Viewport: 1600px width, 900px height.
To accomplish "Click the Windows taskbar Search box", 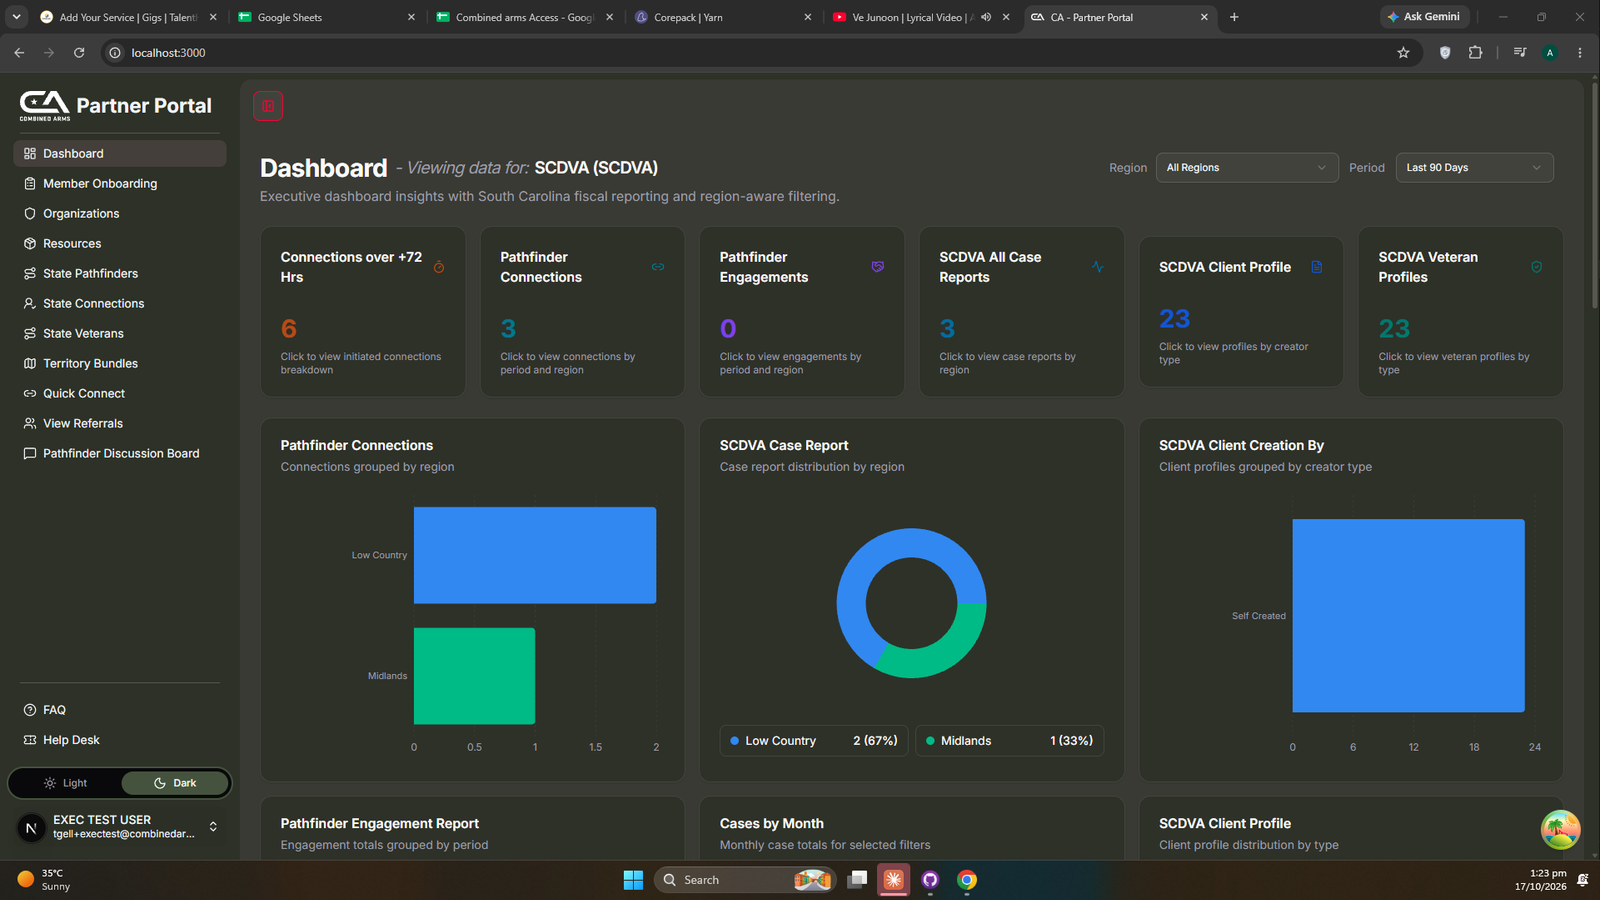I will pyautogui.click(x=744, y=880).
